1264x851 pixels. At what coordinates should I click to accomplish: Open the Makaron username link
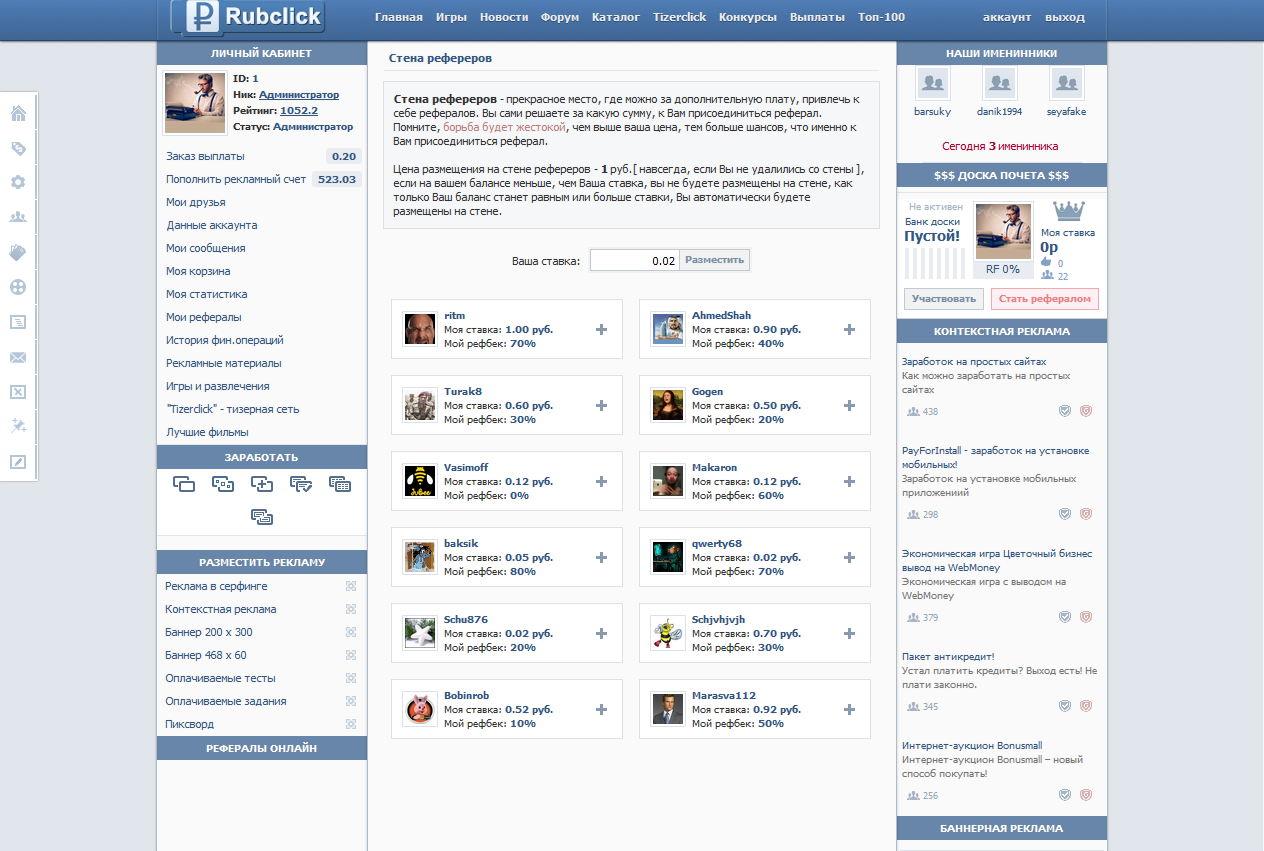click(714, 467)
